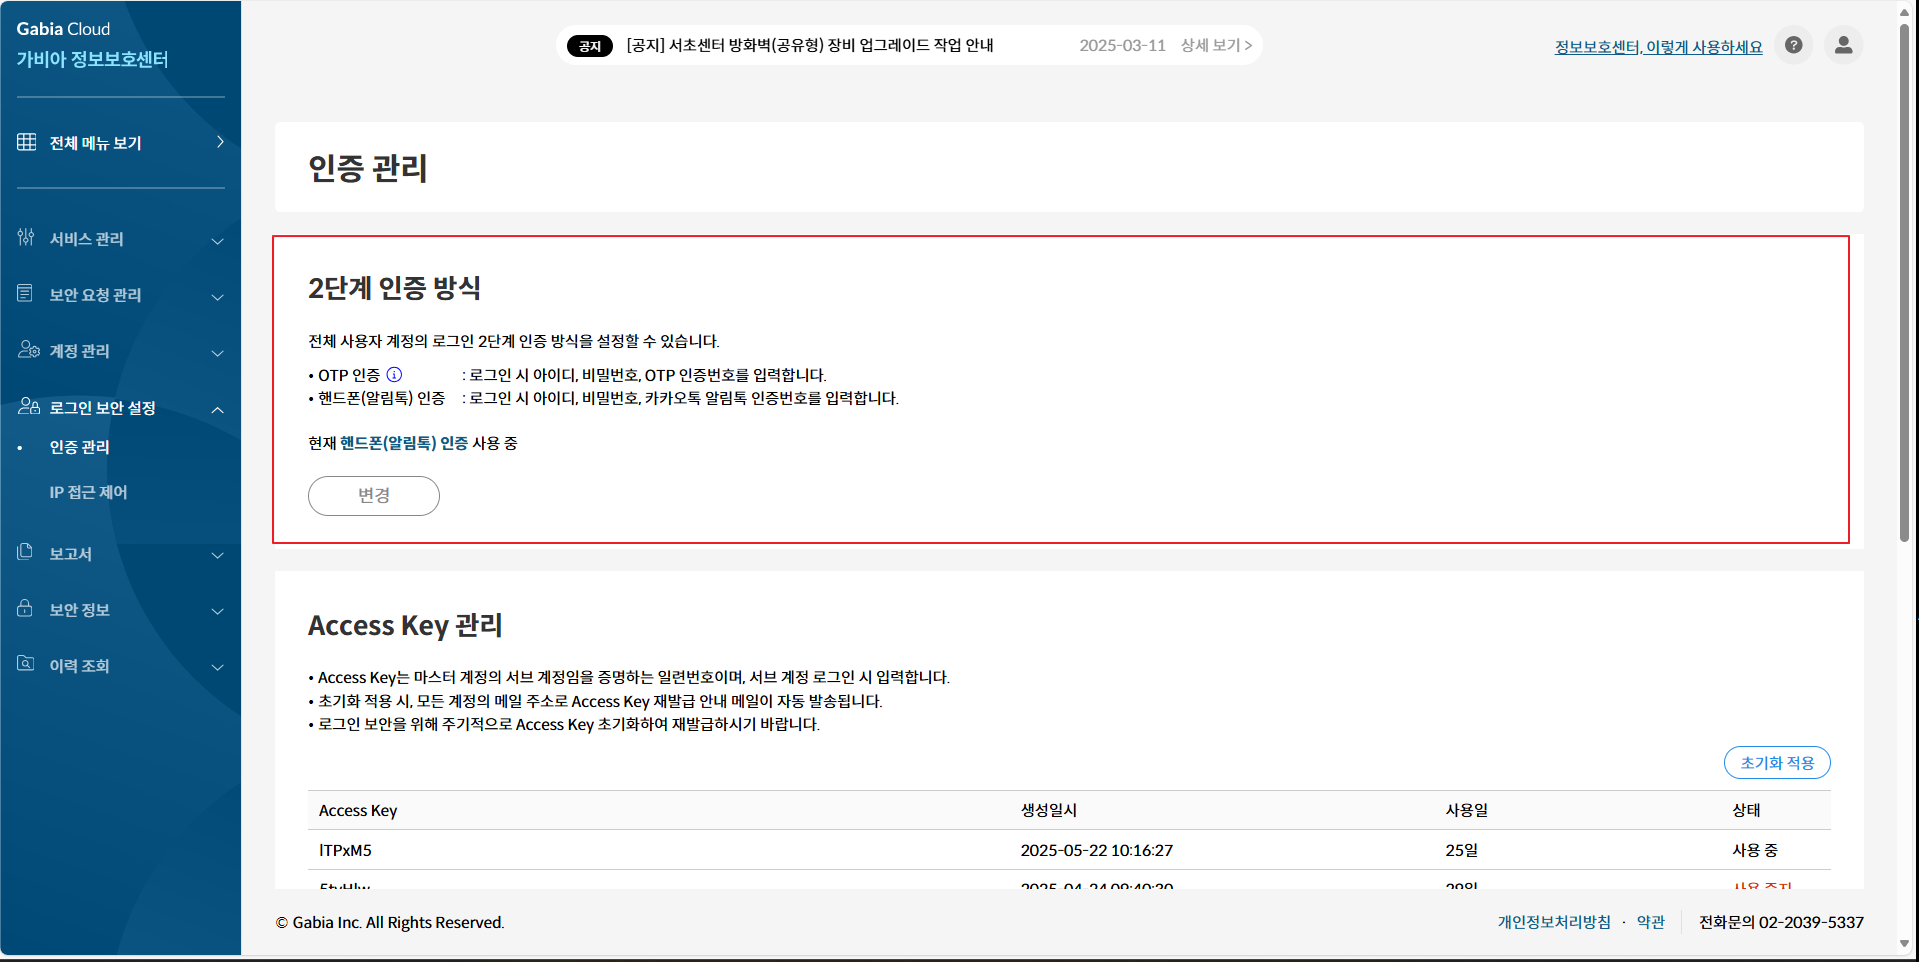
Task: Click the 변경 button
Action: (374, 496)
